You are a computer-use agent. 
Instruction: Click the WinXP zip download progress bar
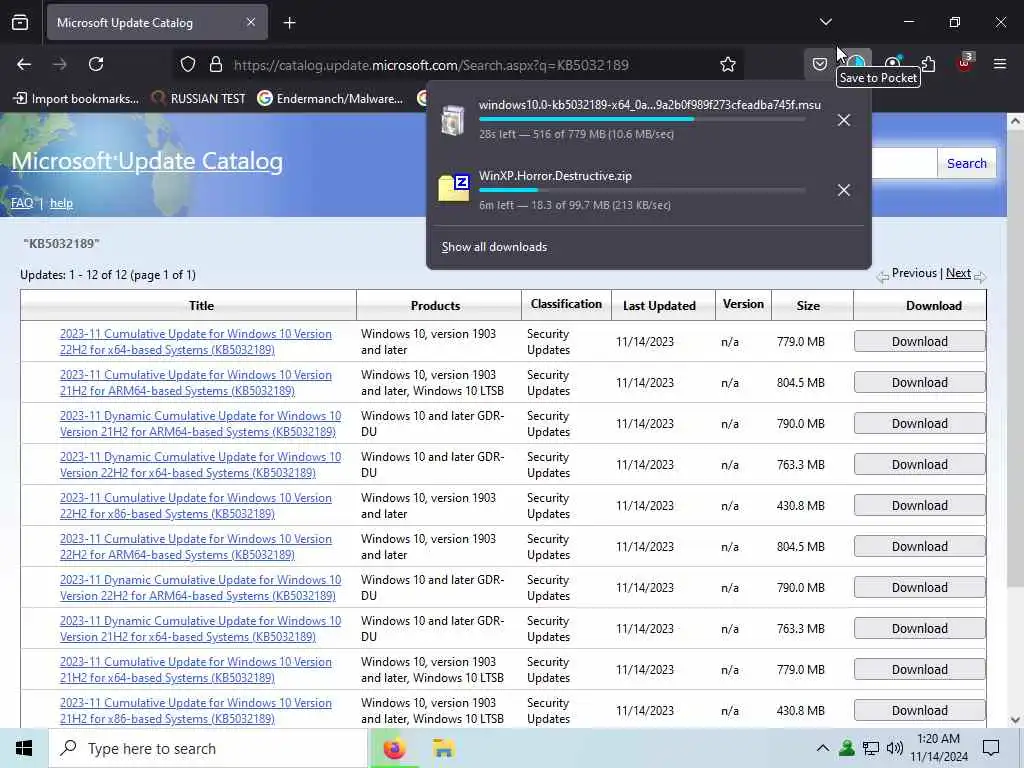(642, 190)
